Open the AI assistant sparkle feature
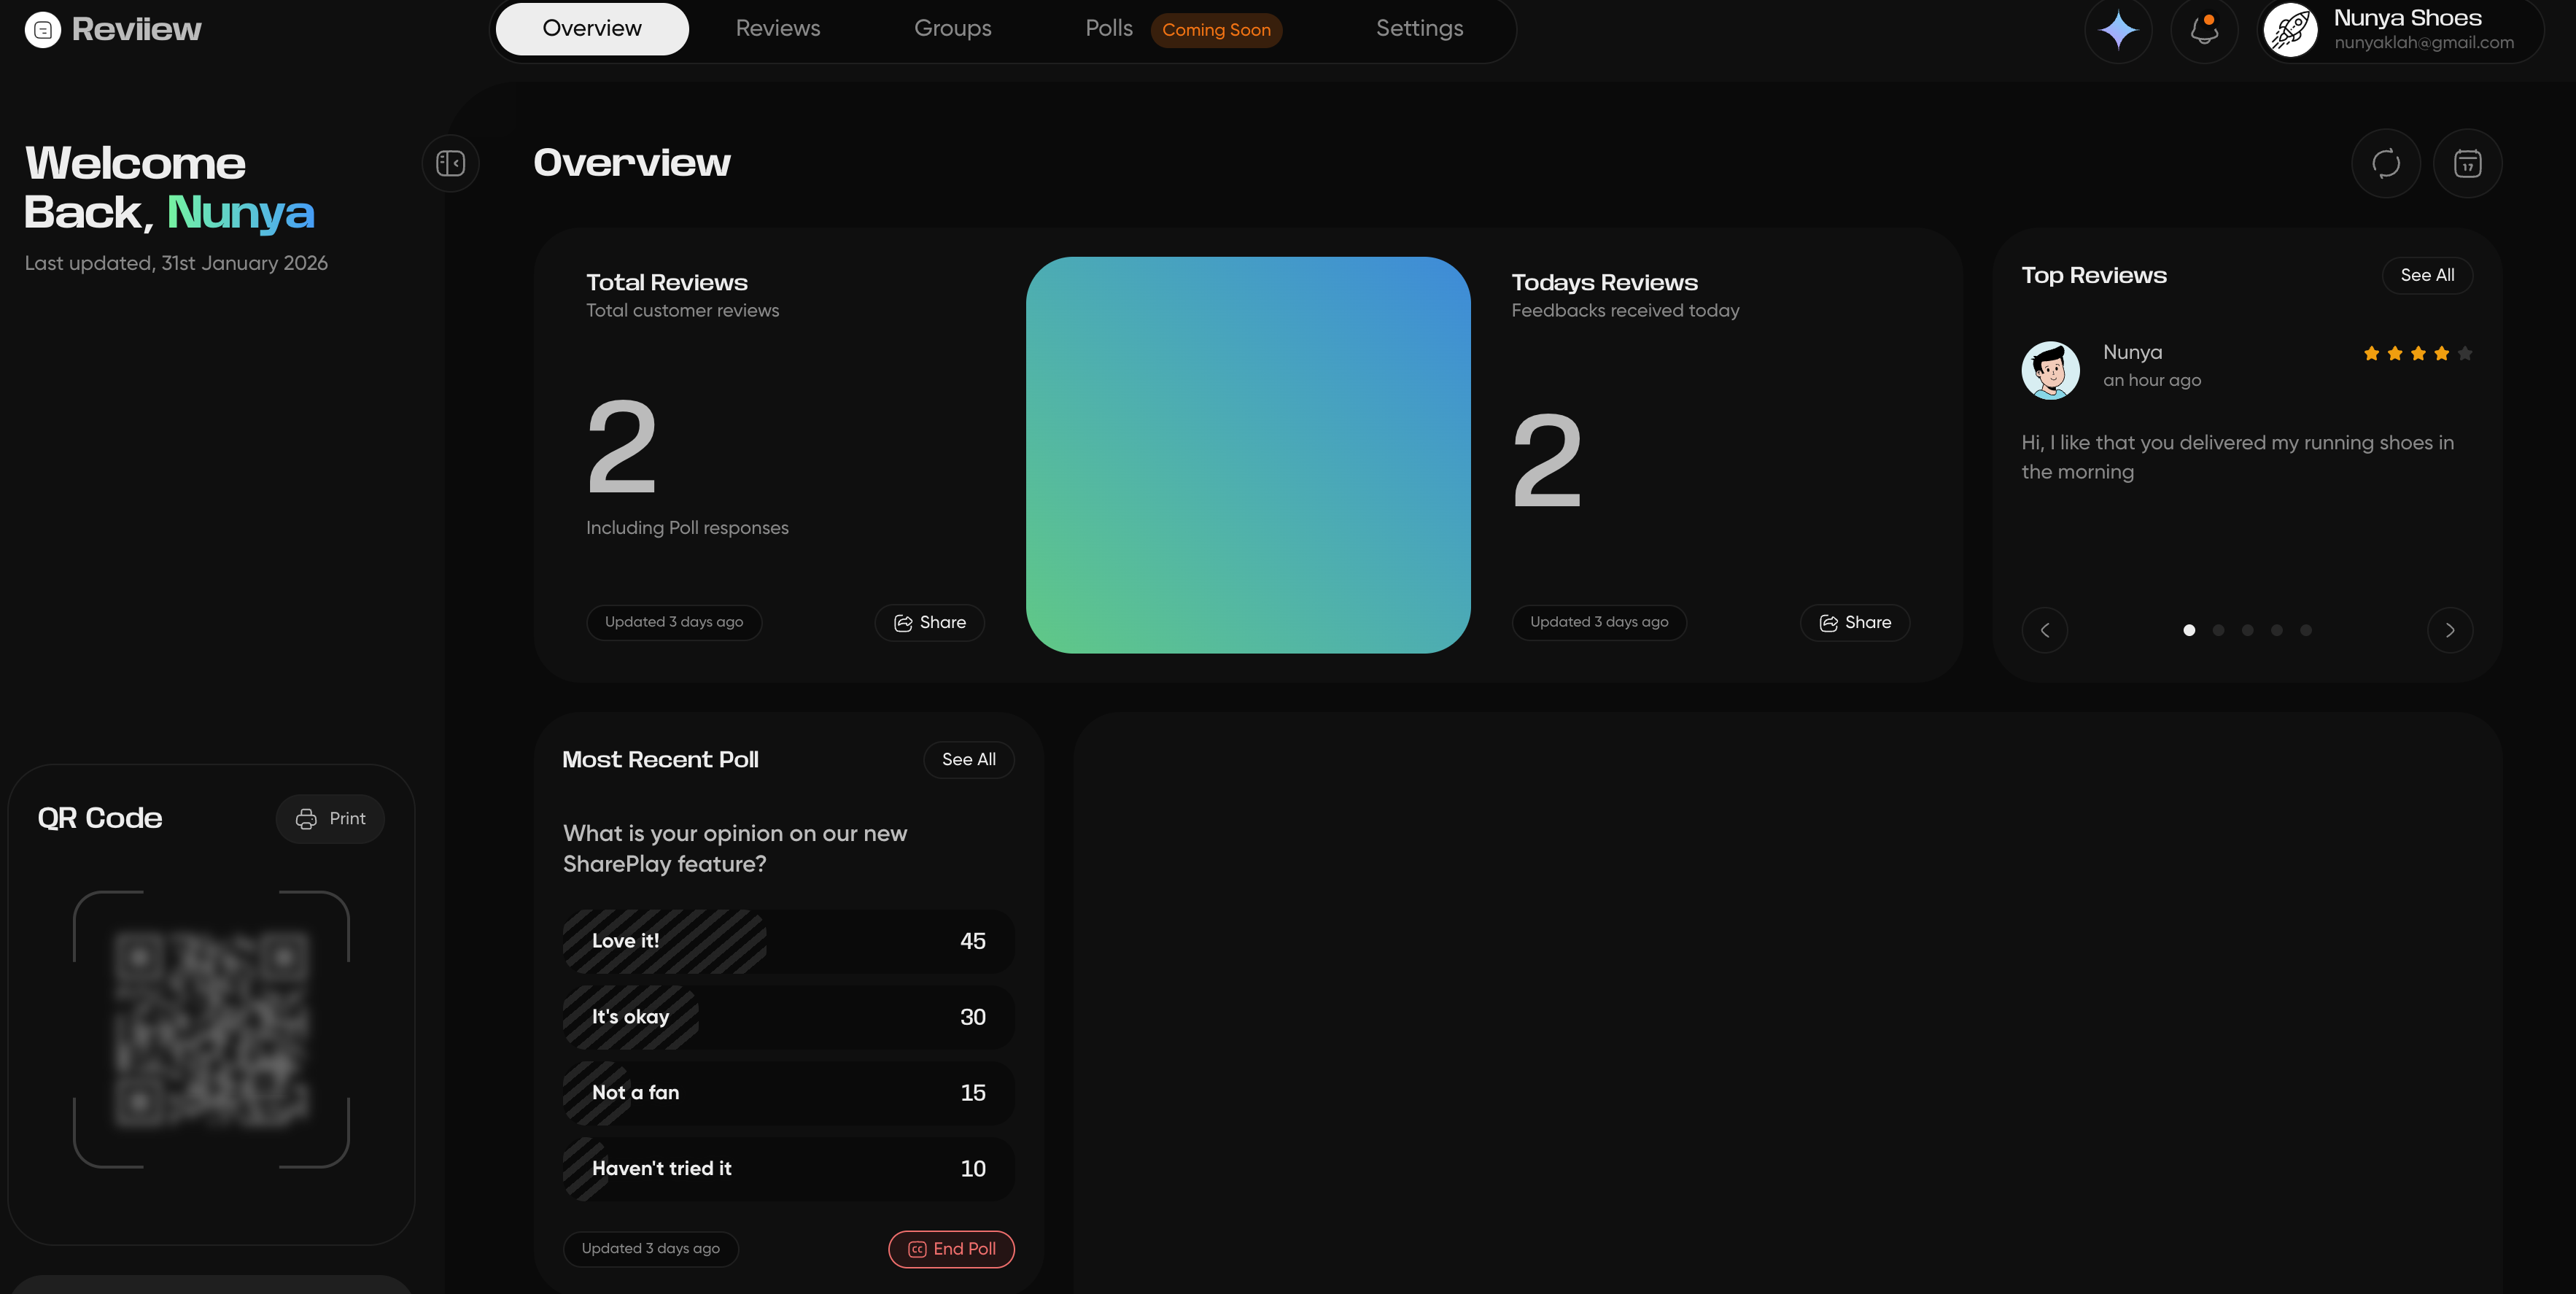The image size is (2576, 1294). pos(2117,30)
